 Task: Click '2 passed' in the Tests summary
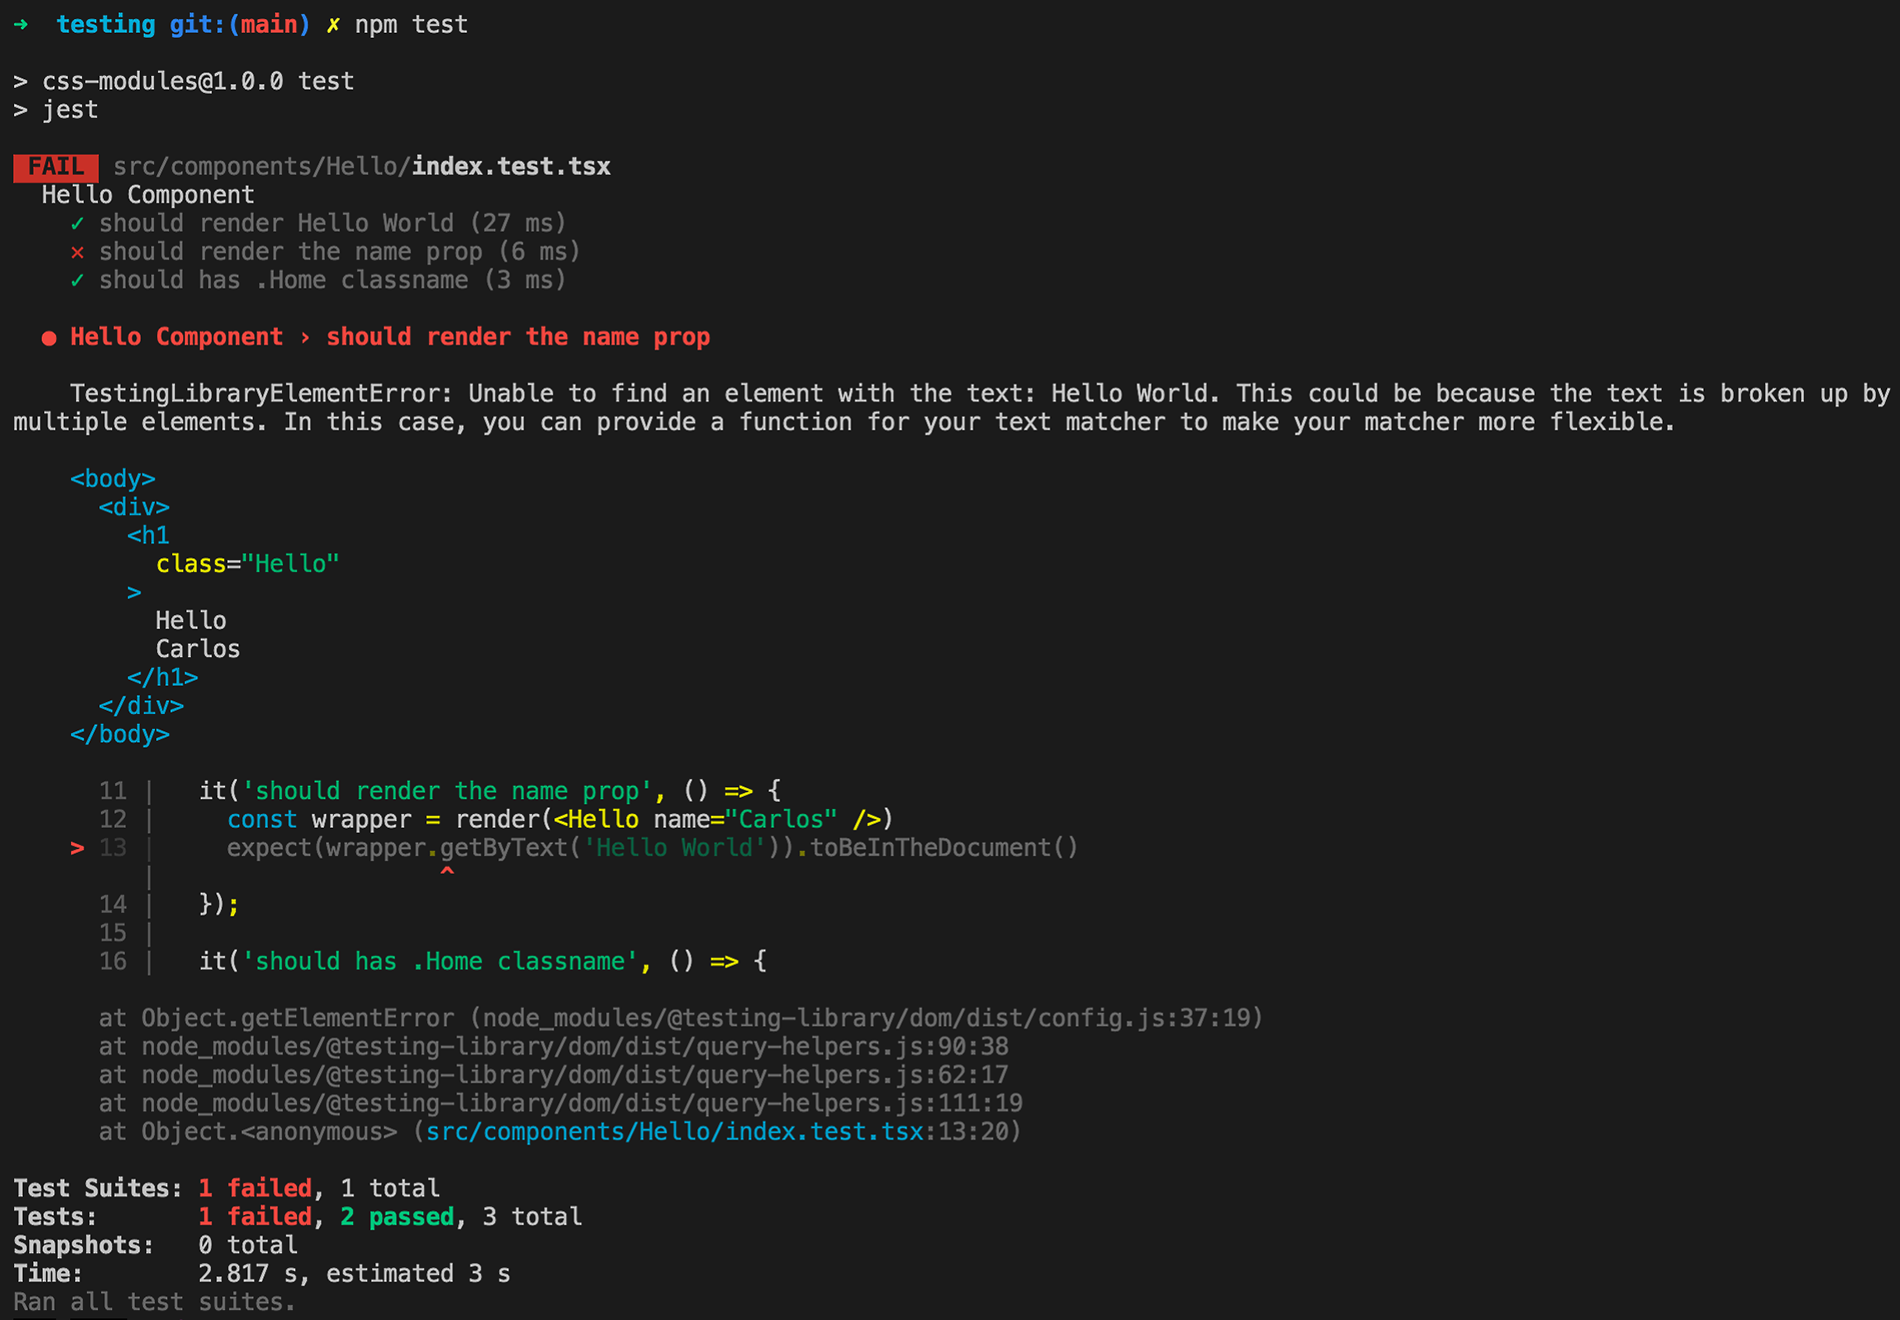tap(397, 1217)
